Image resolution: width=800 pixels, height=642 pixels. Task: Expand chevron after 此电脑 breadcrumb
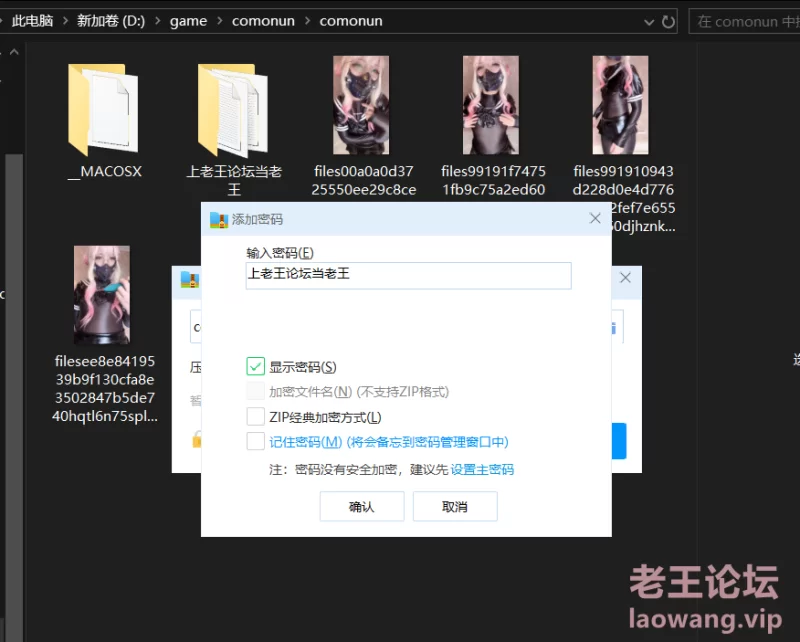[x=65, y=21]
